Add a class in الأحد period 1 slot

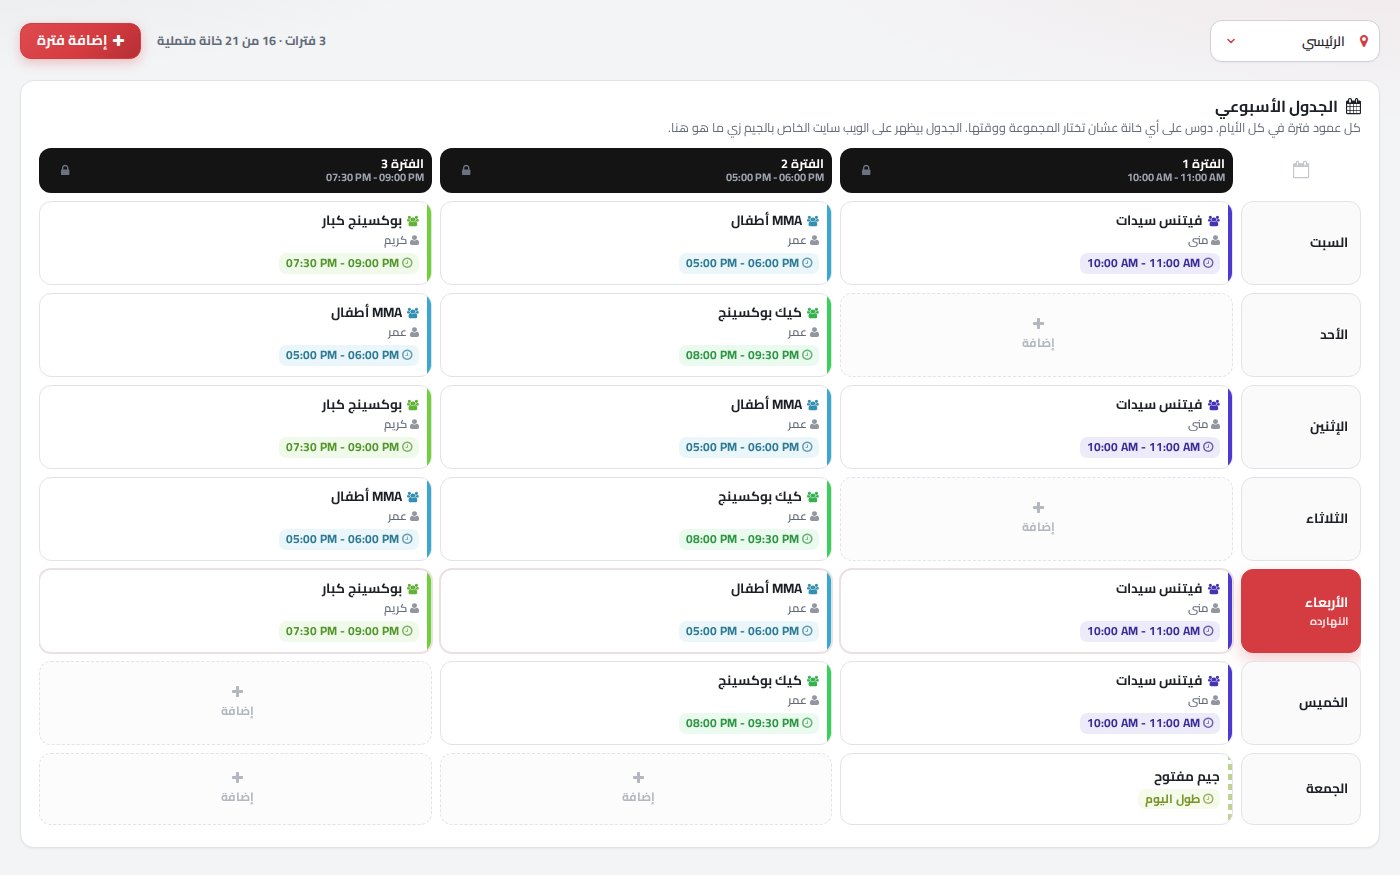click(x=1036, y=335)
